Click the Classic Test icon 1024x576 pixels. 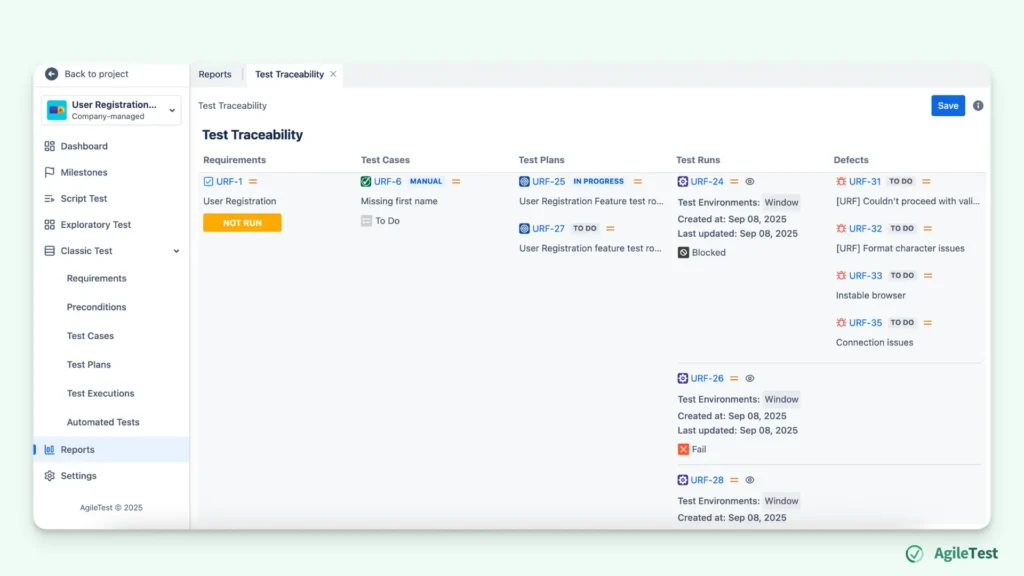[50, 251]
